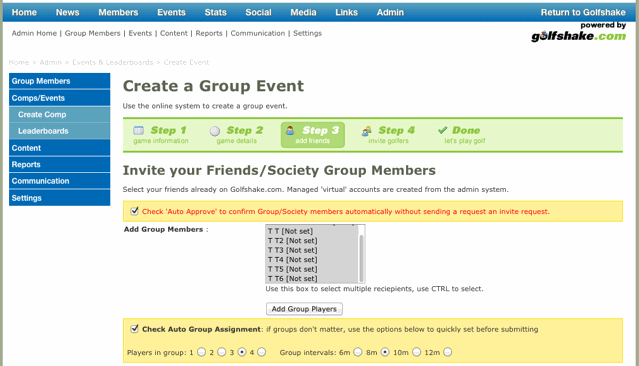639x366 pixels.
Task: Select 1 player in group radio
Action: coord(201,352)
